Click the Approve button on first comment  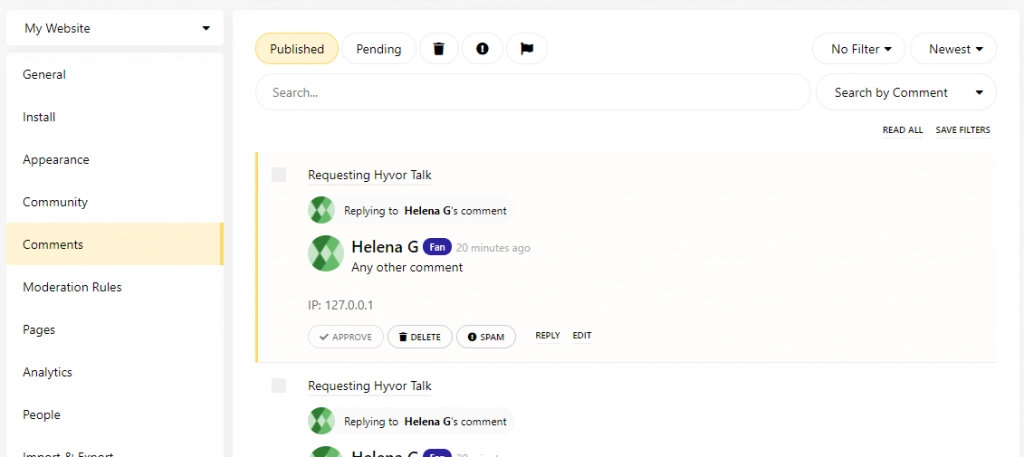[345, 337]
